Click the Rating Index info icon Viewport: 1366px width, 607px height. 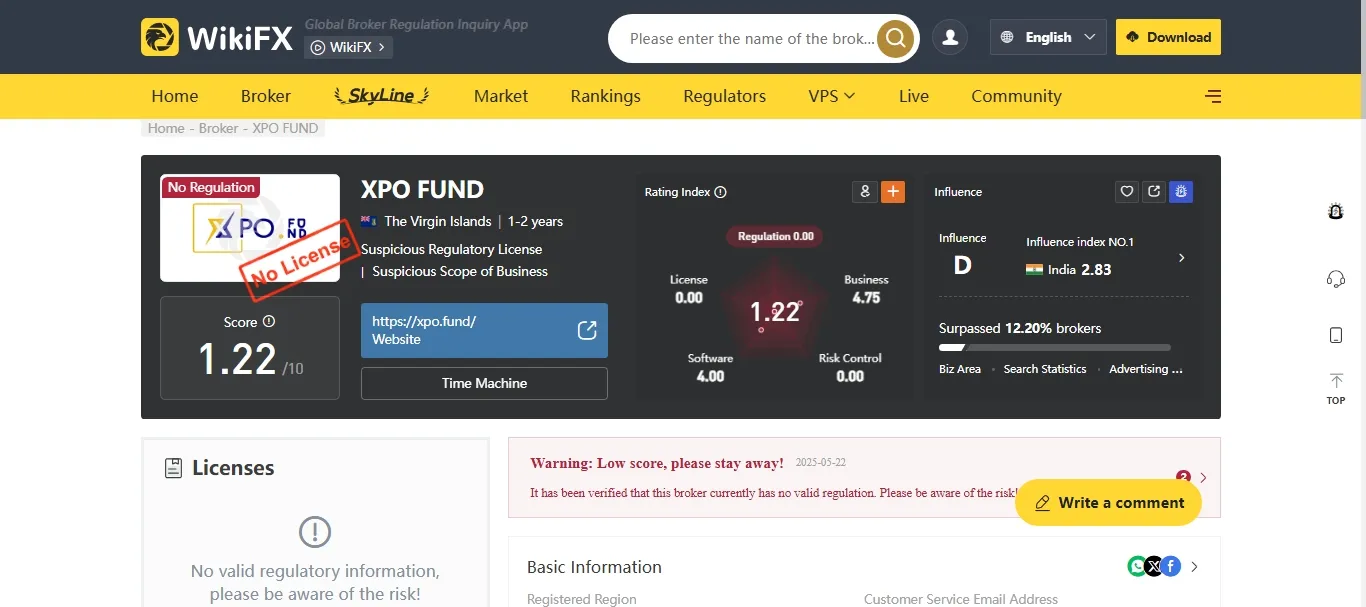pyautogui.click(x=721, y=192)
